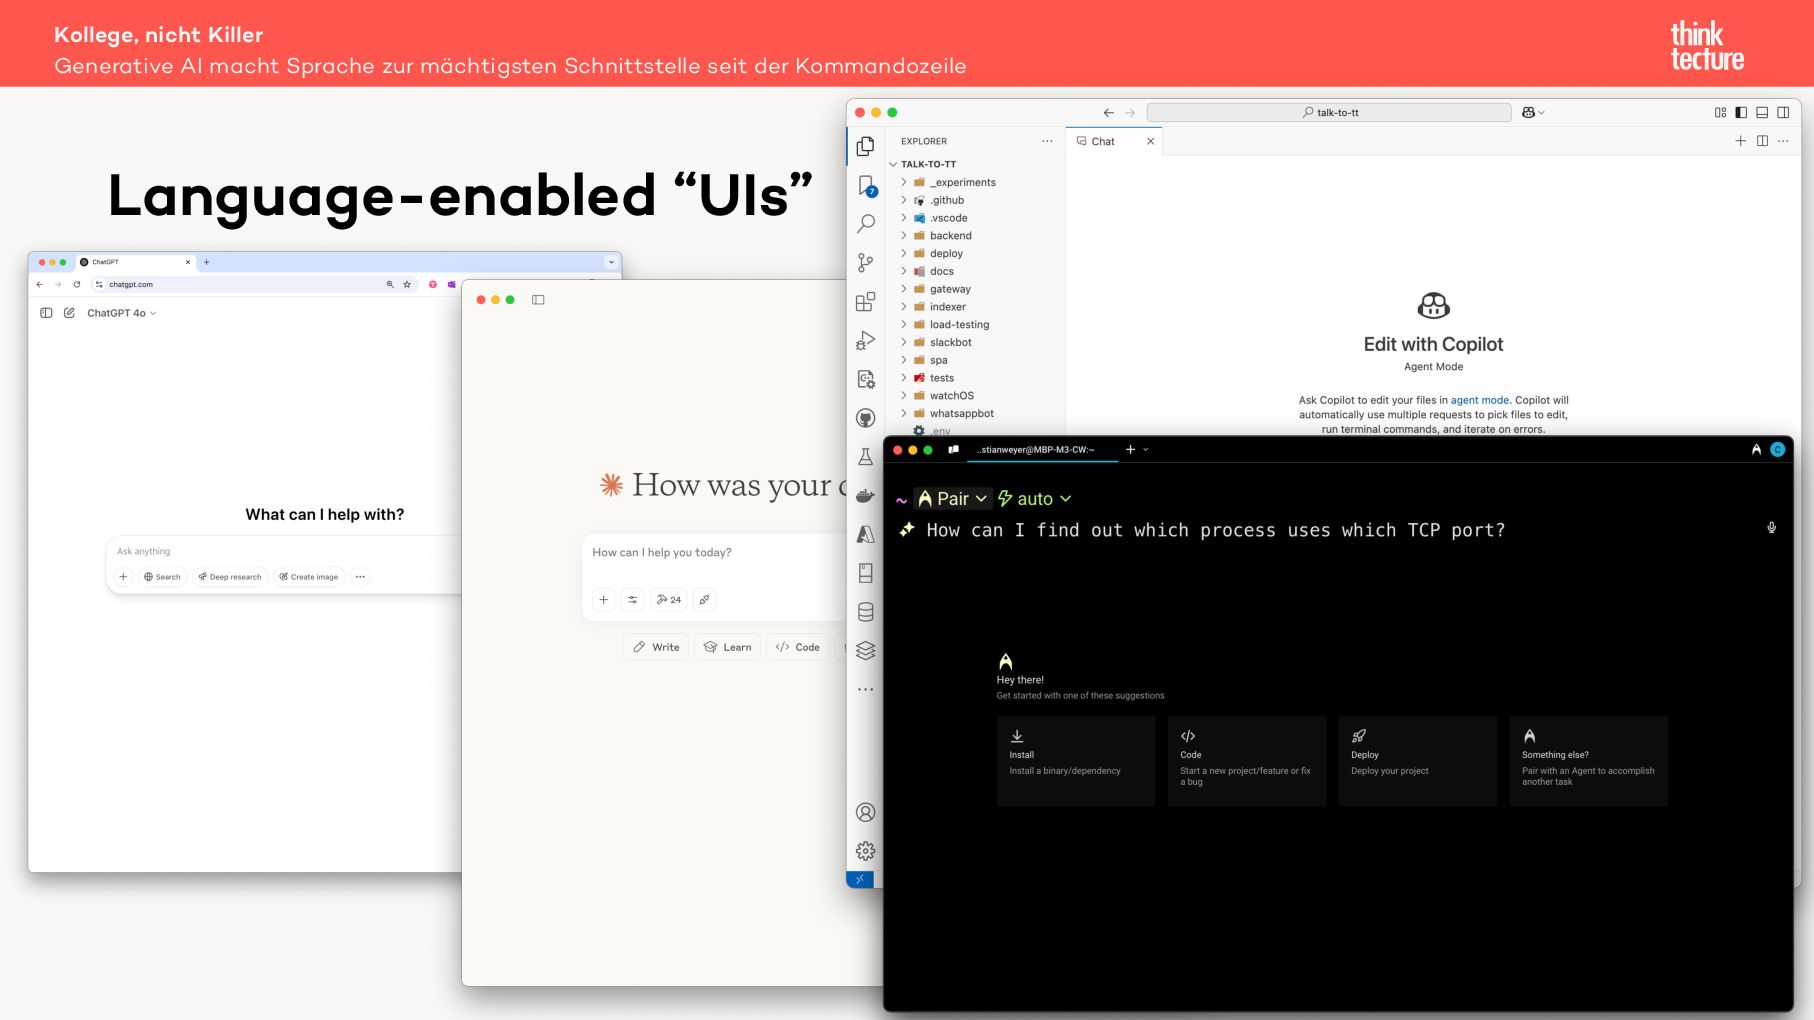The image size is (1814, 1020).
Task: Click the user avatar in the Warp title bar
Action: (1777, 450)
